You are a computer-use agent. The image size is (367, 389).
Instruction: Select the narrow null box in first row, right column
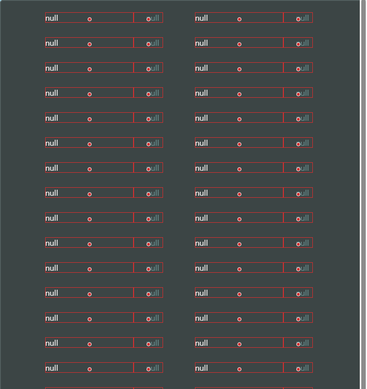pyautogui.click(x=298, y=18)
